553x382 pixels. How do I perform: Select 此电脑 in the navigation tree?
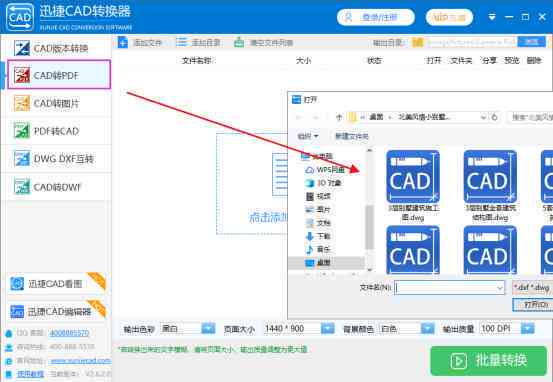317,156
